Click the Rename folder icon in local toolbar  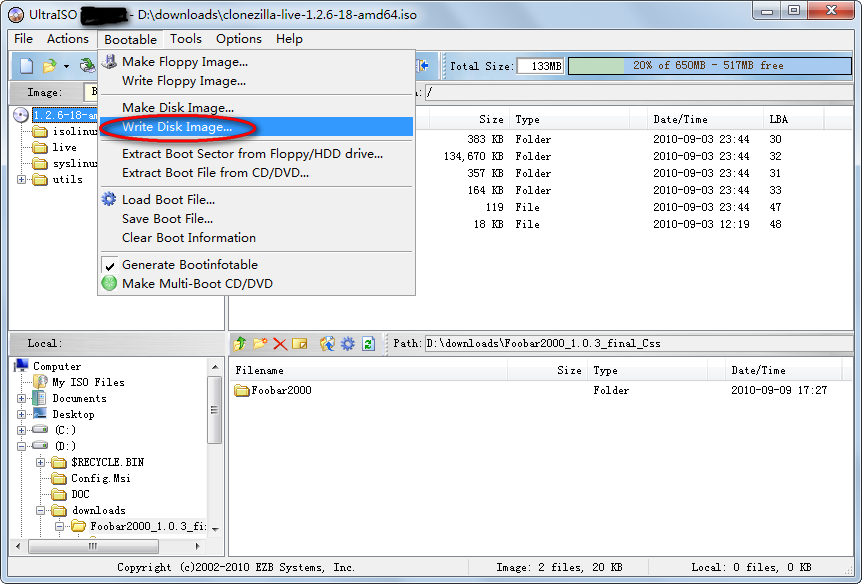[x=300, y=344]
